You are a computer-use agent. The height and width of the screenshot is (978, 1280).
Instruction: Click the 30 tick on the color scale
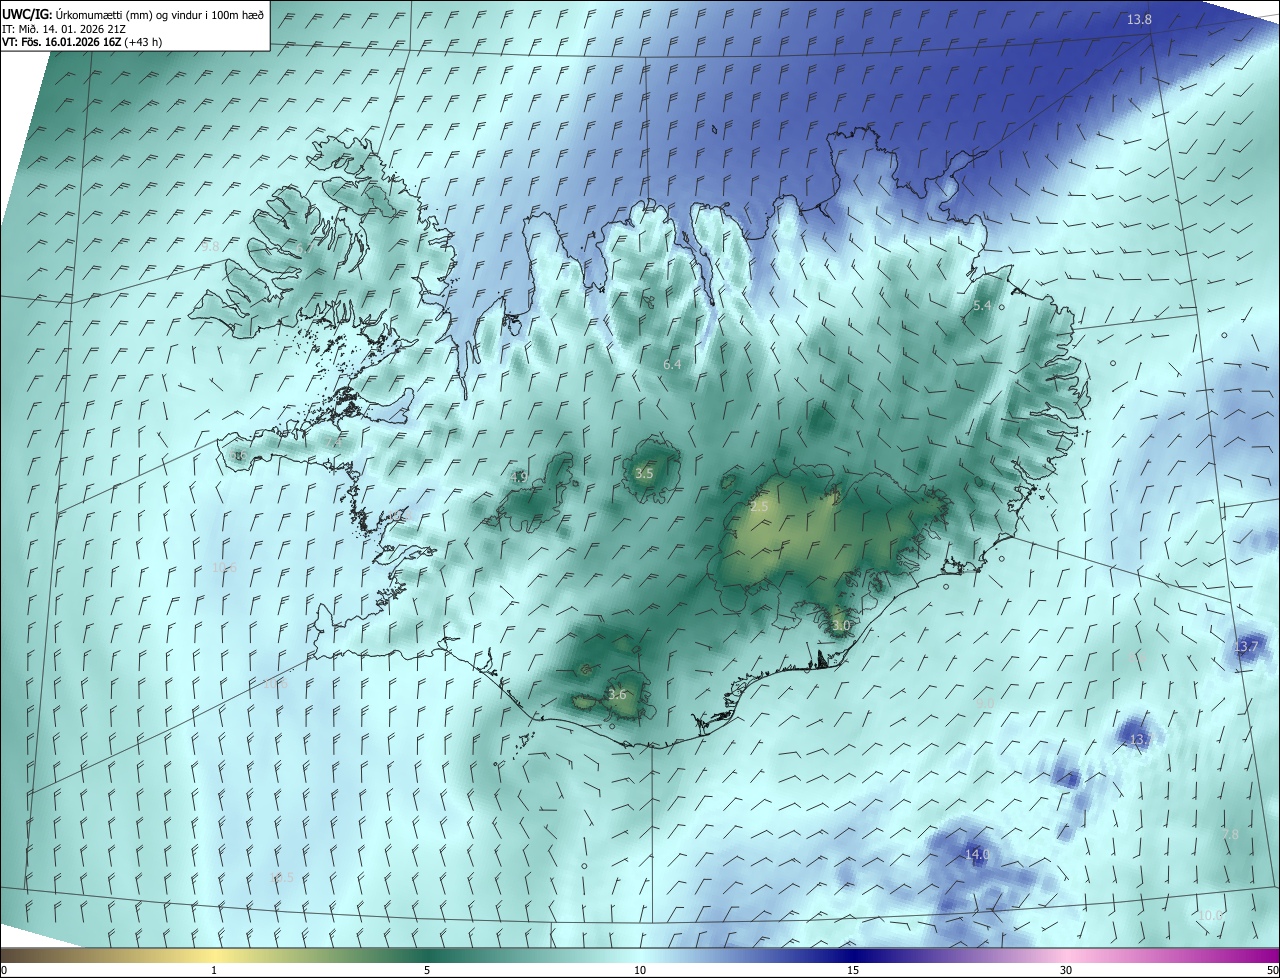(x=1066, y=971)
